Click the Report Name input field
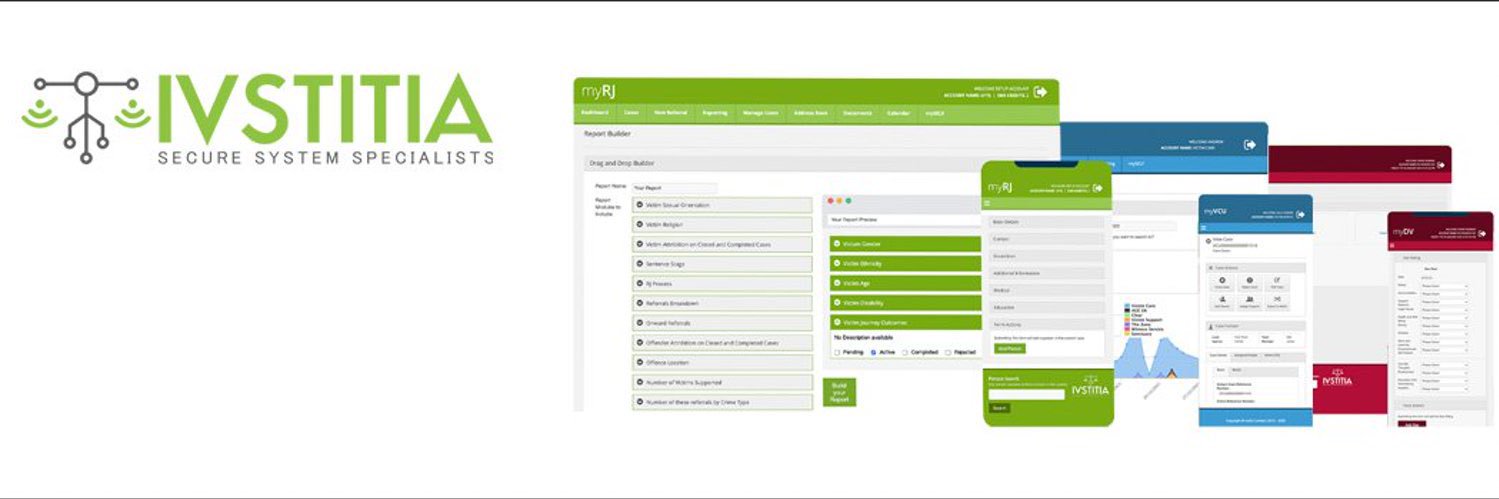The height and width of the screenshot is (499, 1499). pyautogui.click(x=674, y=187)
